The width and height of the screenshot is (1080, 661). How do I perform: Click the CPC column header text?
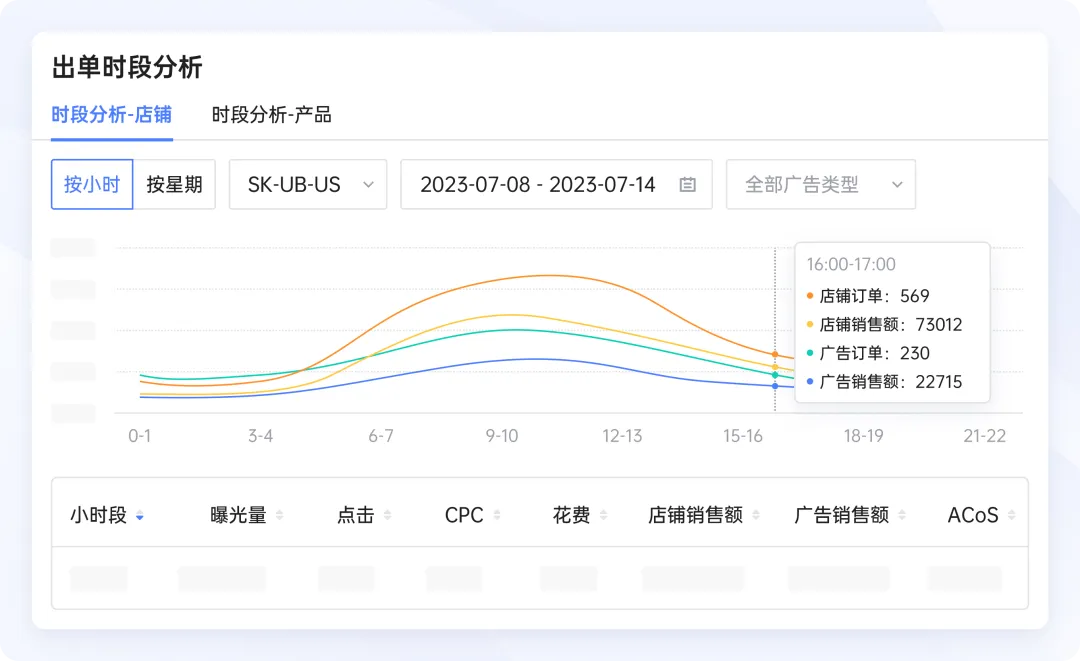(464, 515)
